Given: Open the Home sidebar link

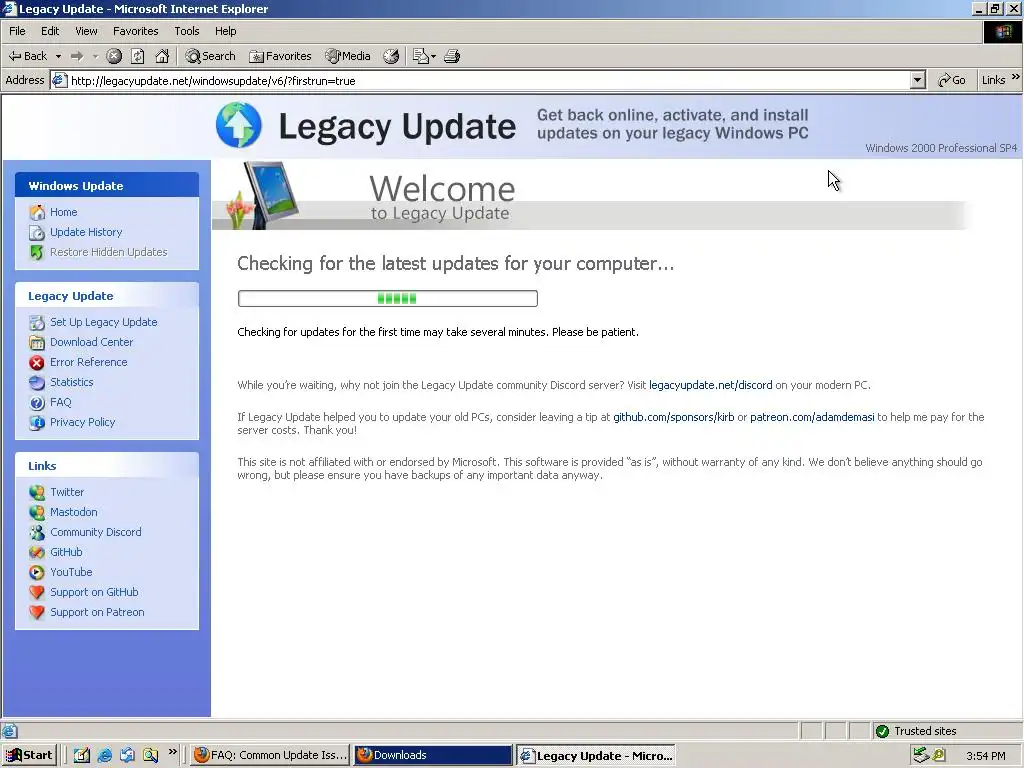Looking at the screenshot, I should pyautogui.click(x=63, y=212).
